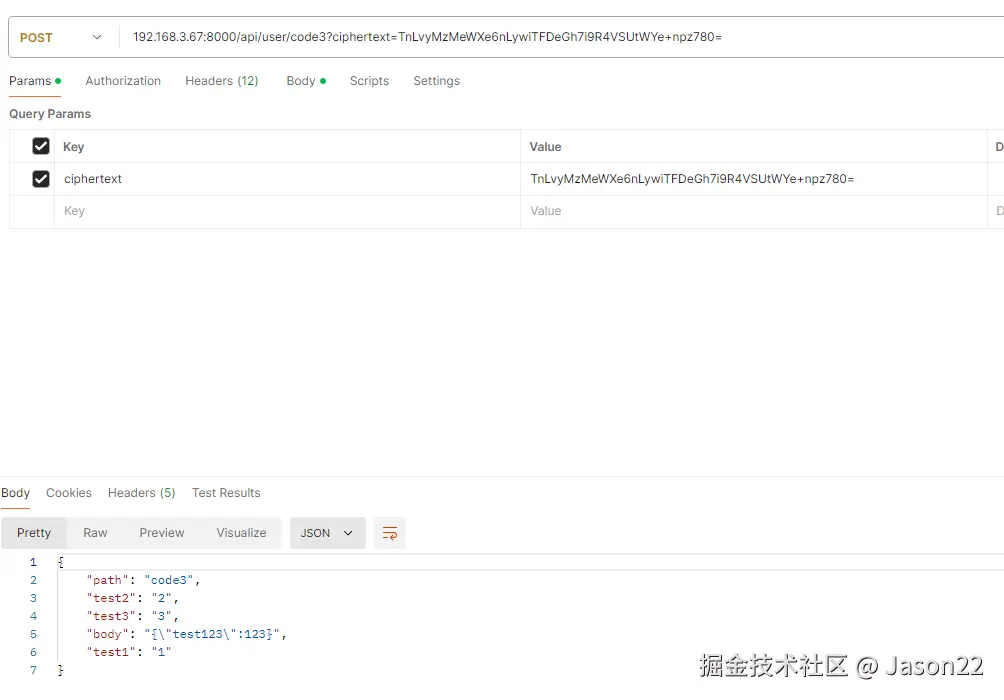Viewport: 1004px width, 700px height.
Task: Click the ciphertext key cell
Action: pyautogui.click(x=287, y=179)
